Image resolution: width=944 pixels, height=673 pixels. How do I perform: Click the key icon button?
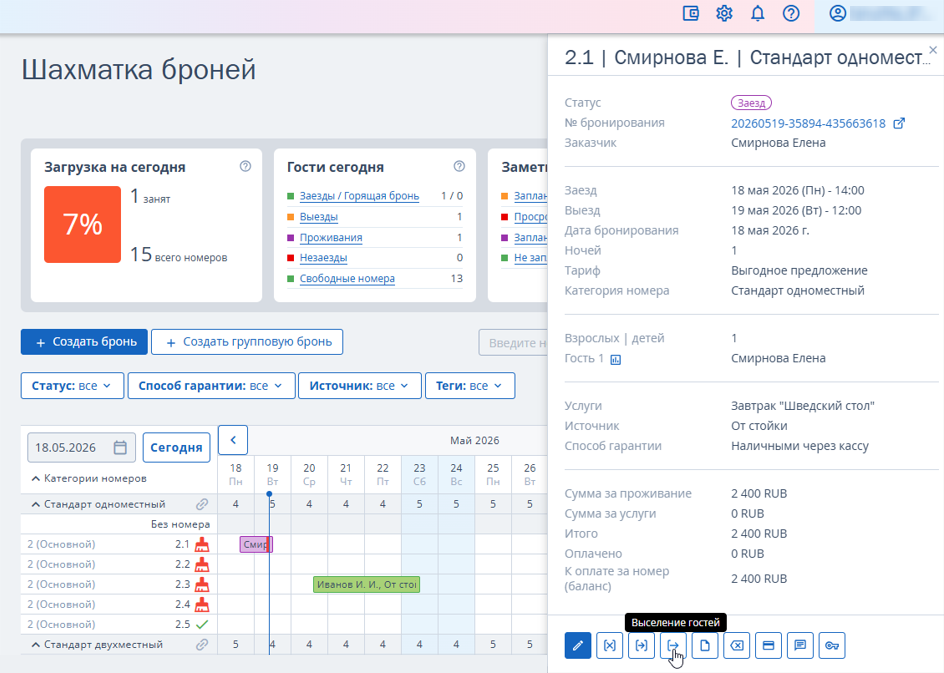[x=832, y=645]
